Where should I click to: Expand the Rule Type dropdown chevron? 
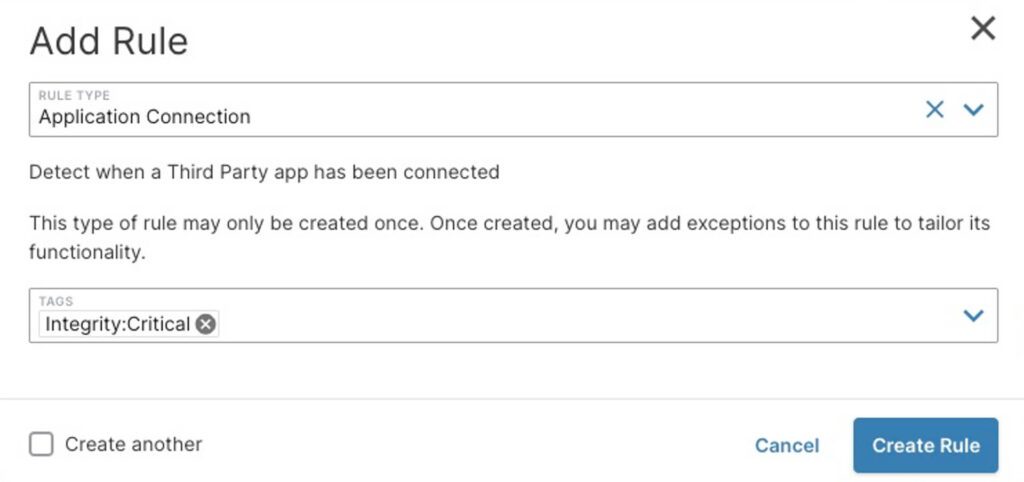pos(973,110)
